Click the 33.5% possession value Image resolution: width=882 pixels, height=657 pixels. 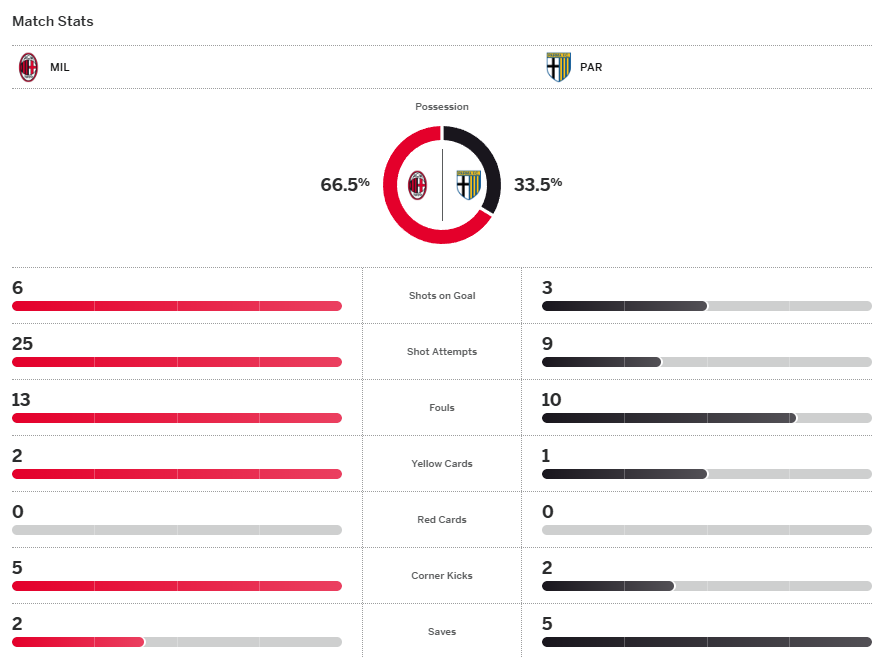[x=538, y=184]
